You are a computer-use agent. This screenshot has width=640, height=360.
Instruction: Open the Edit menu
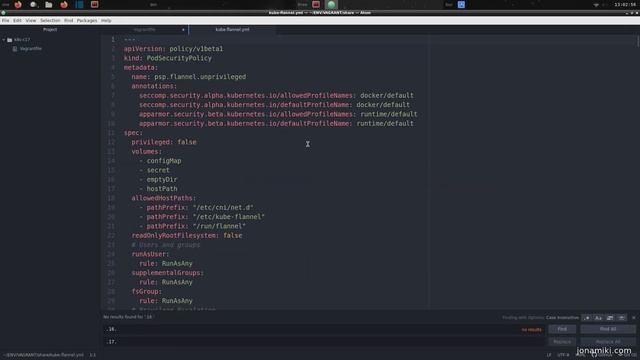pos(17,20)
